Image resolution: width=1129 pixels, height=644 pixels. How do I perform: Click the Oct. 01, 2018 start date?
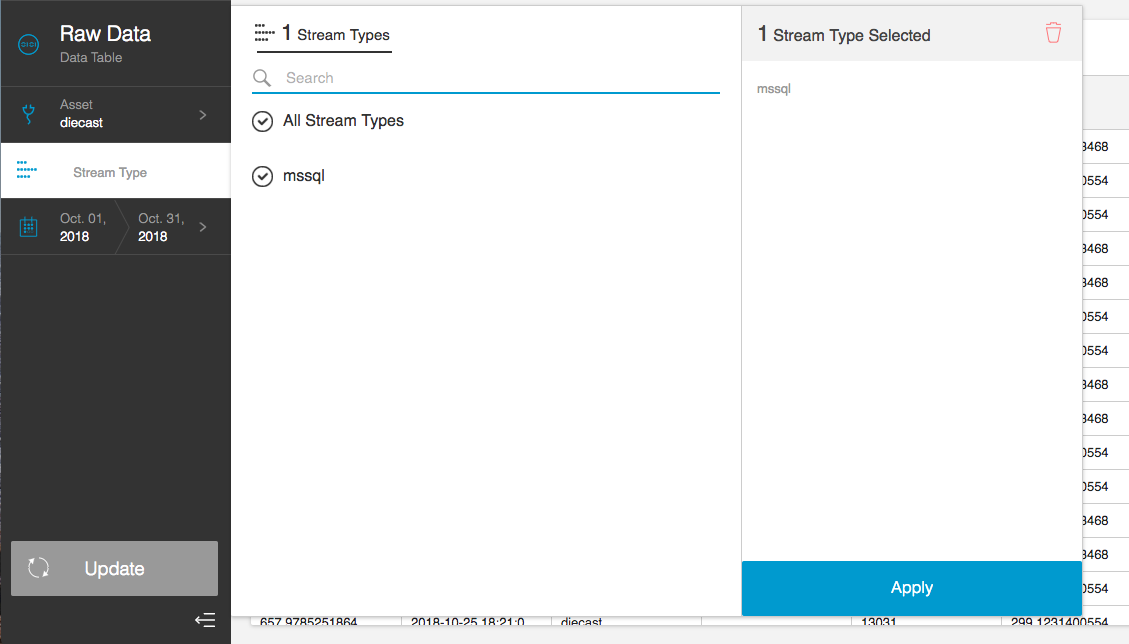click(83, 227)
